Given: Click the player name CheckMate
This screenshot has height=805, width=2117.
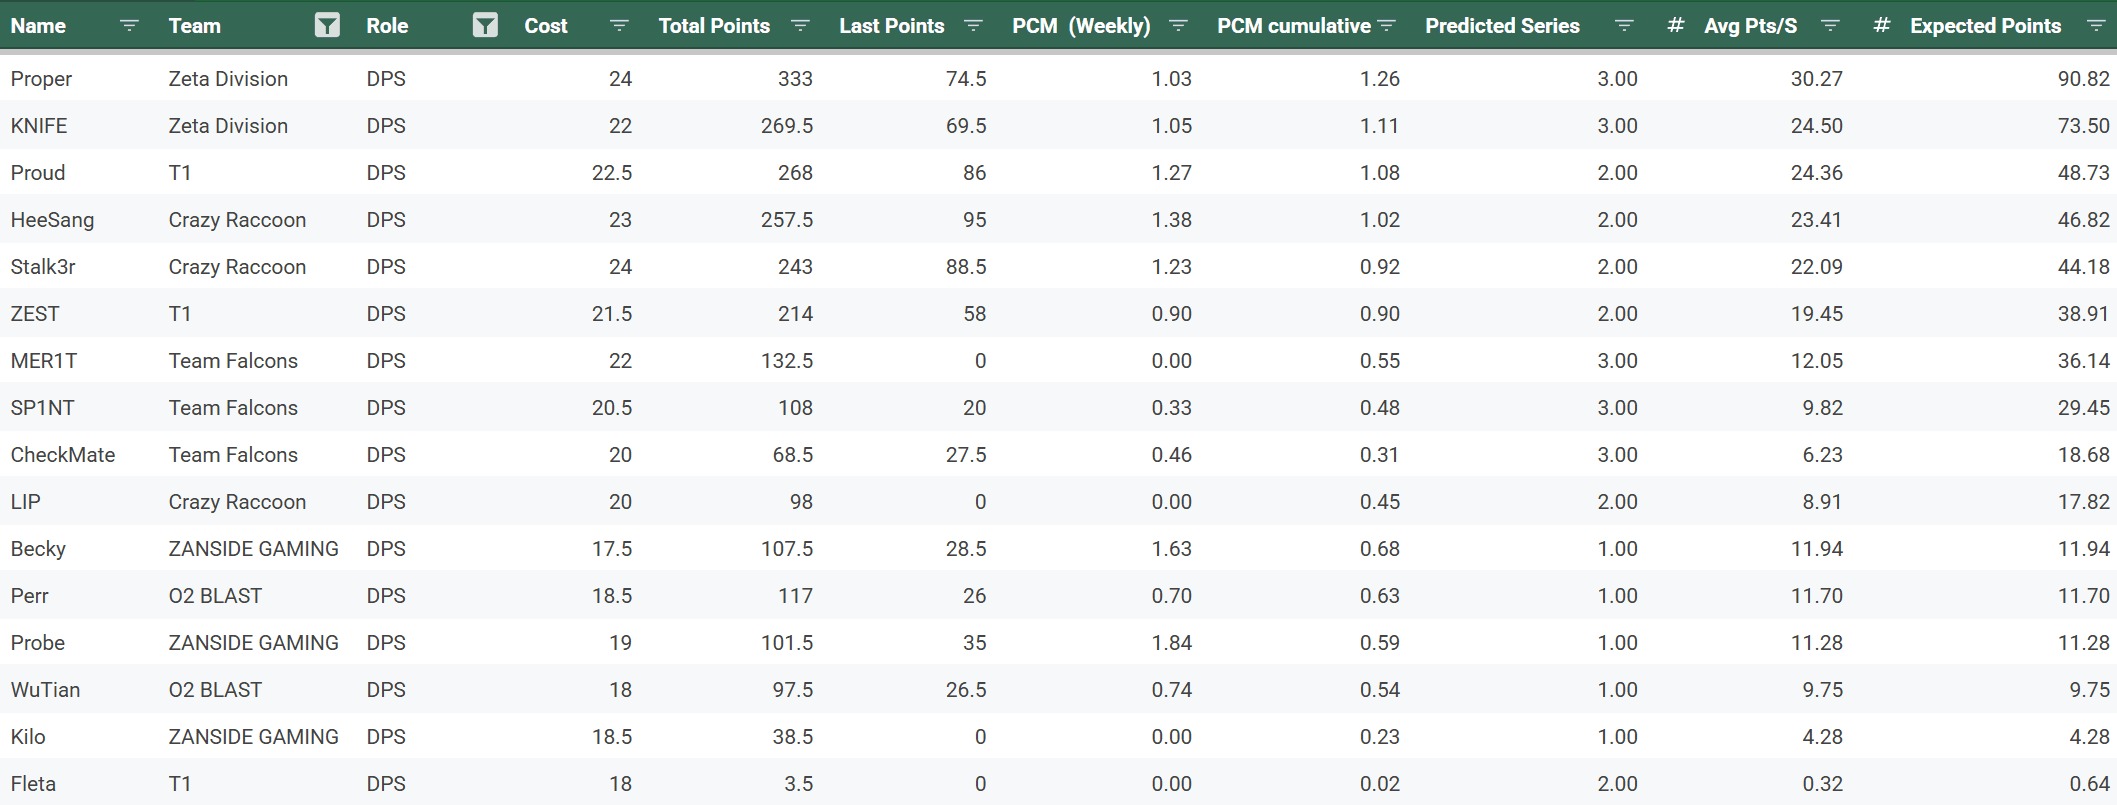Looking at the screenshot, I should (x=63, y=455).
